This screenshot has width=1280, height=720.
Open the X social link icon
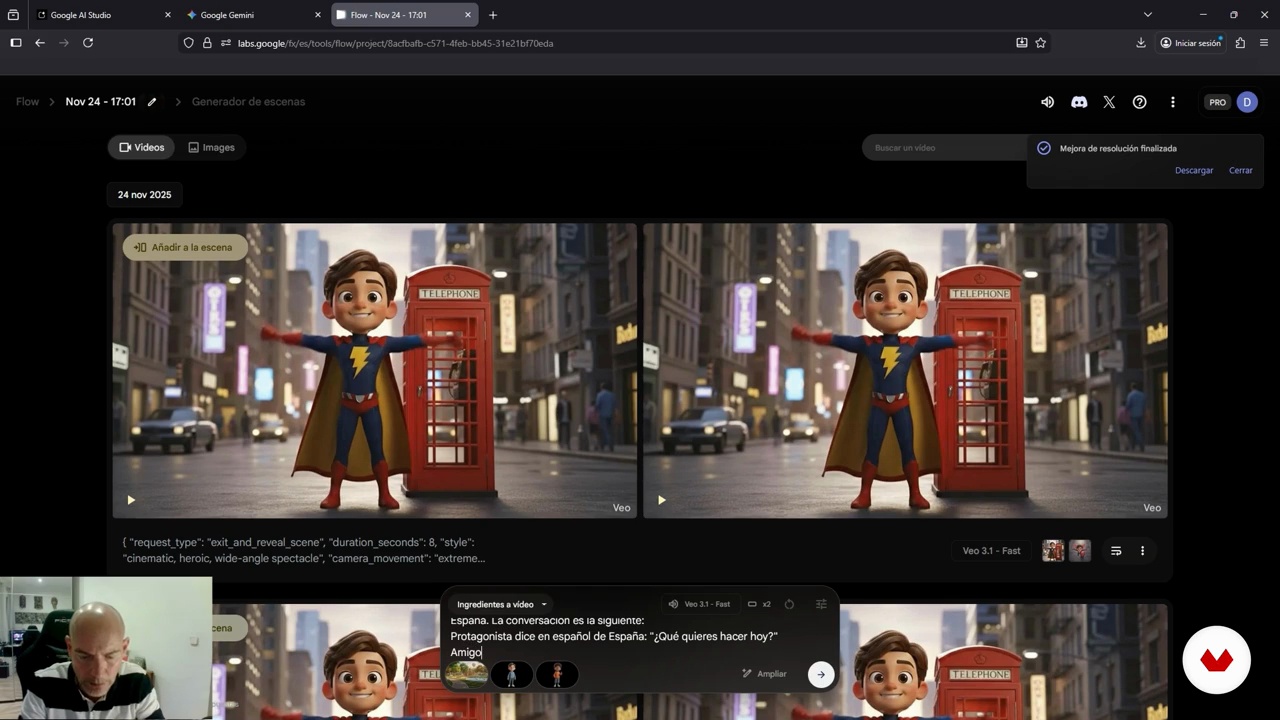1109,102
